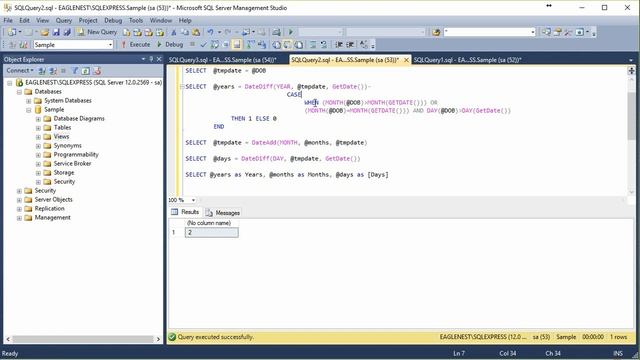Open the Query menu

64,20
